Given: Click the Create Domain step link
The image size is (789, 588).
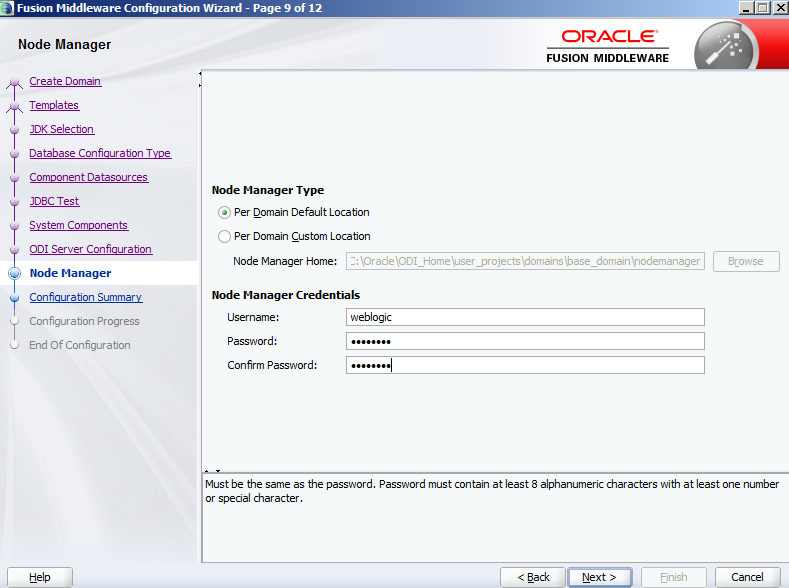Looking at the screenshot, I should click(x=65, y=81).
